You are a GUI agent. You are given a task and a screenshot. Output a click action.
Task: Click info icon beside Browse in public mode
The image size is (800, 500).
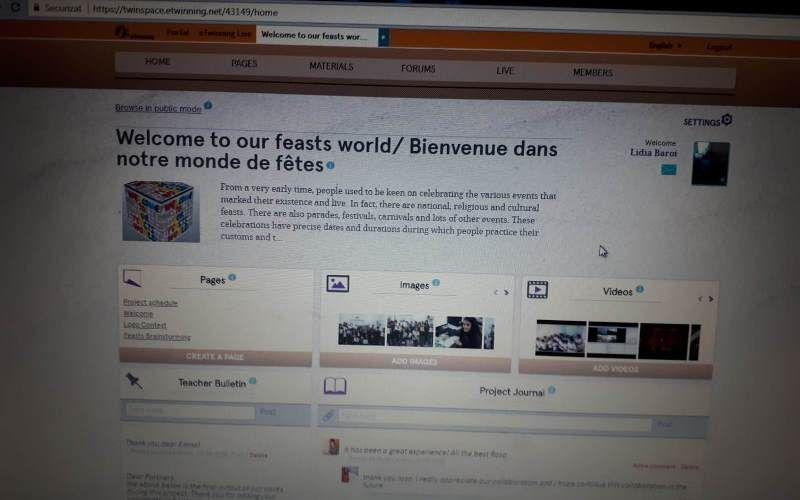point(208,105)
